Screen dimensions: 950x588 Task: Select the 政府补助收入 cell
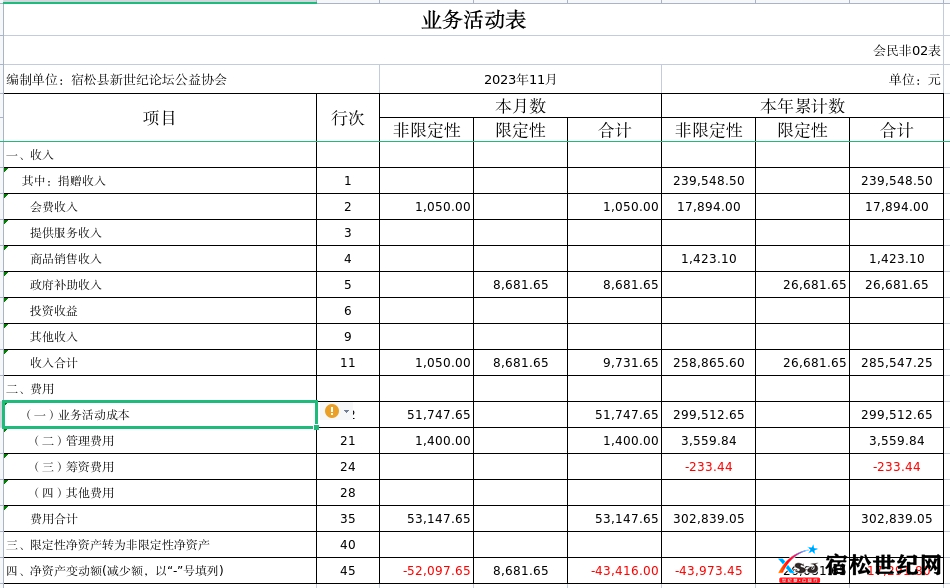160,285
